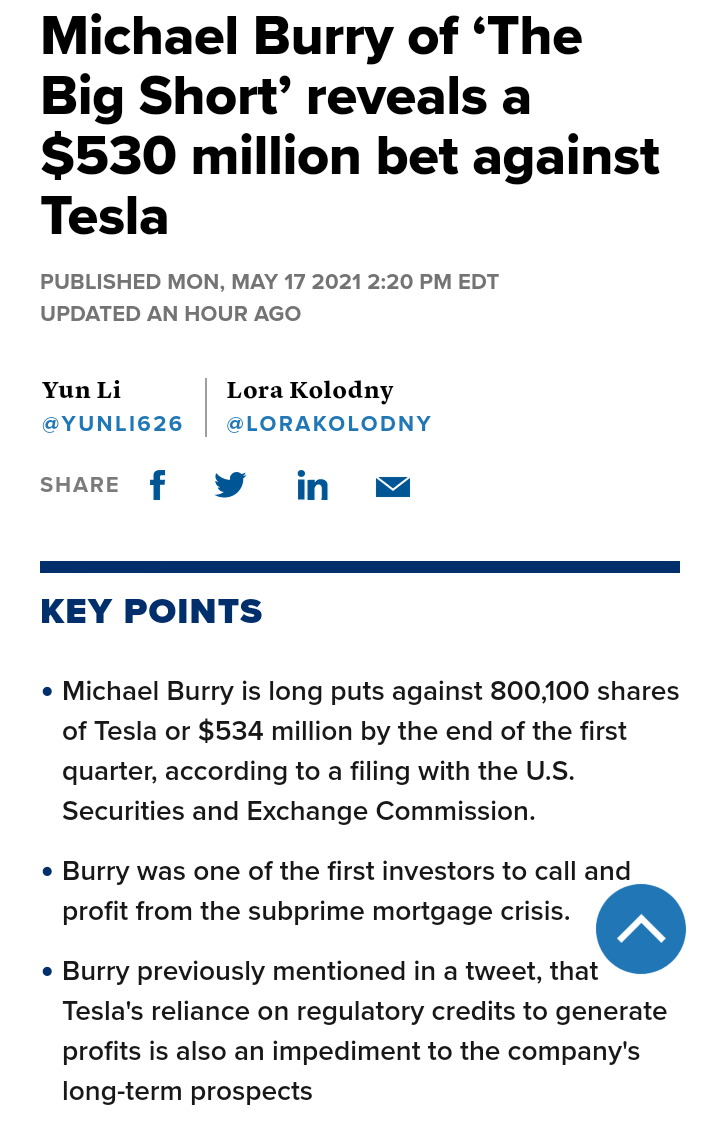This screenshot has height=1134, width=720.
Task: Select the subprime mortgage crisis key point
Action: (x=346, y=891)
